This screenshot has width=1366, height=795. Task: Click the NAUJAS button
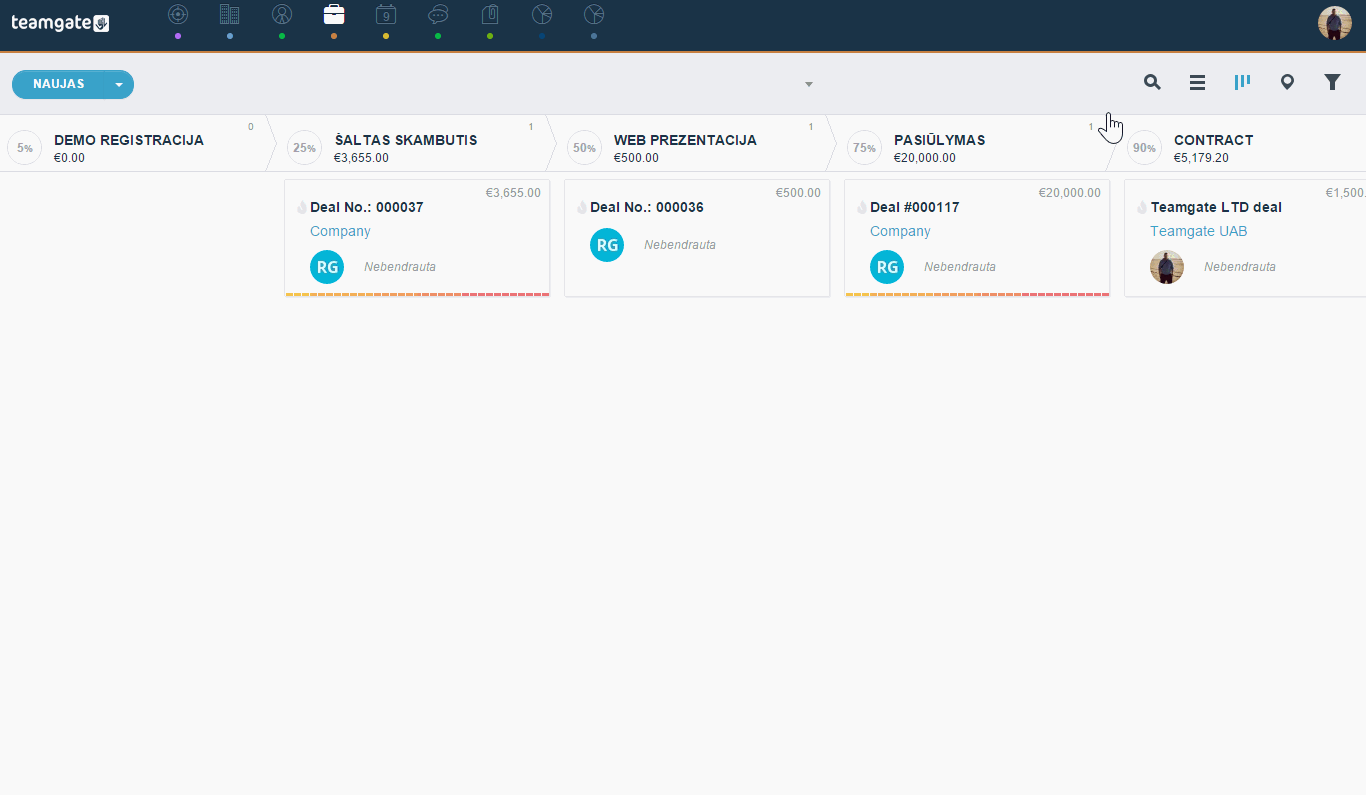[x=59, y=85]
